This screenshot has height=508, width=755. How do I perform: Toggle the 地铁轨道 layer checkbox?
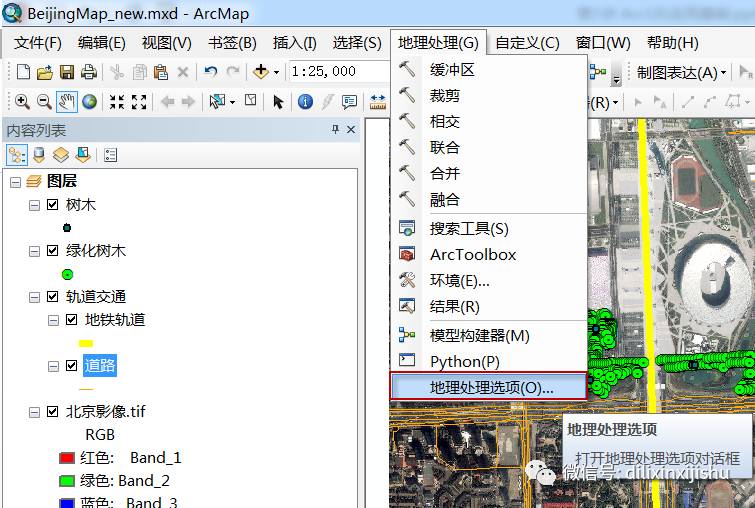71,320
